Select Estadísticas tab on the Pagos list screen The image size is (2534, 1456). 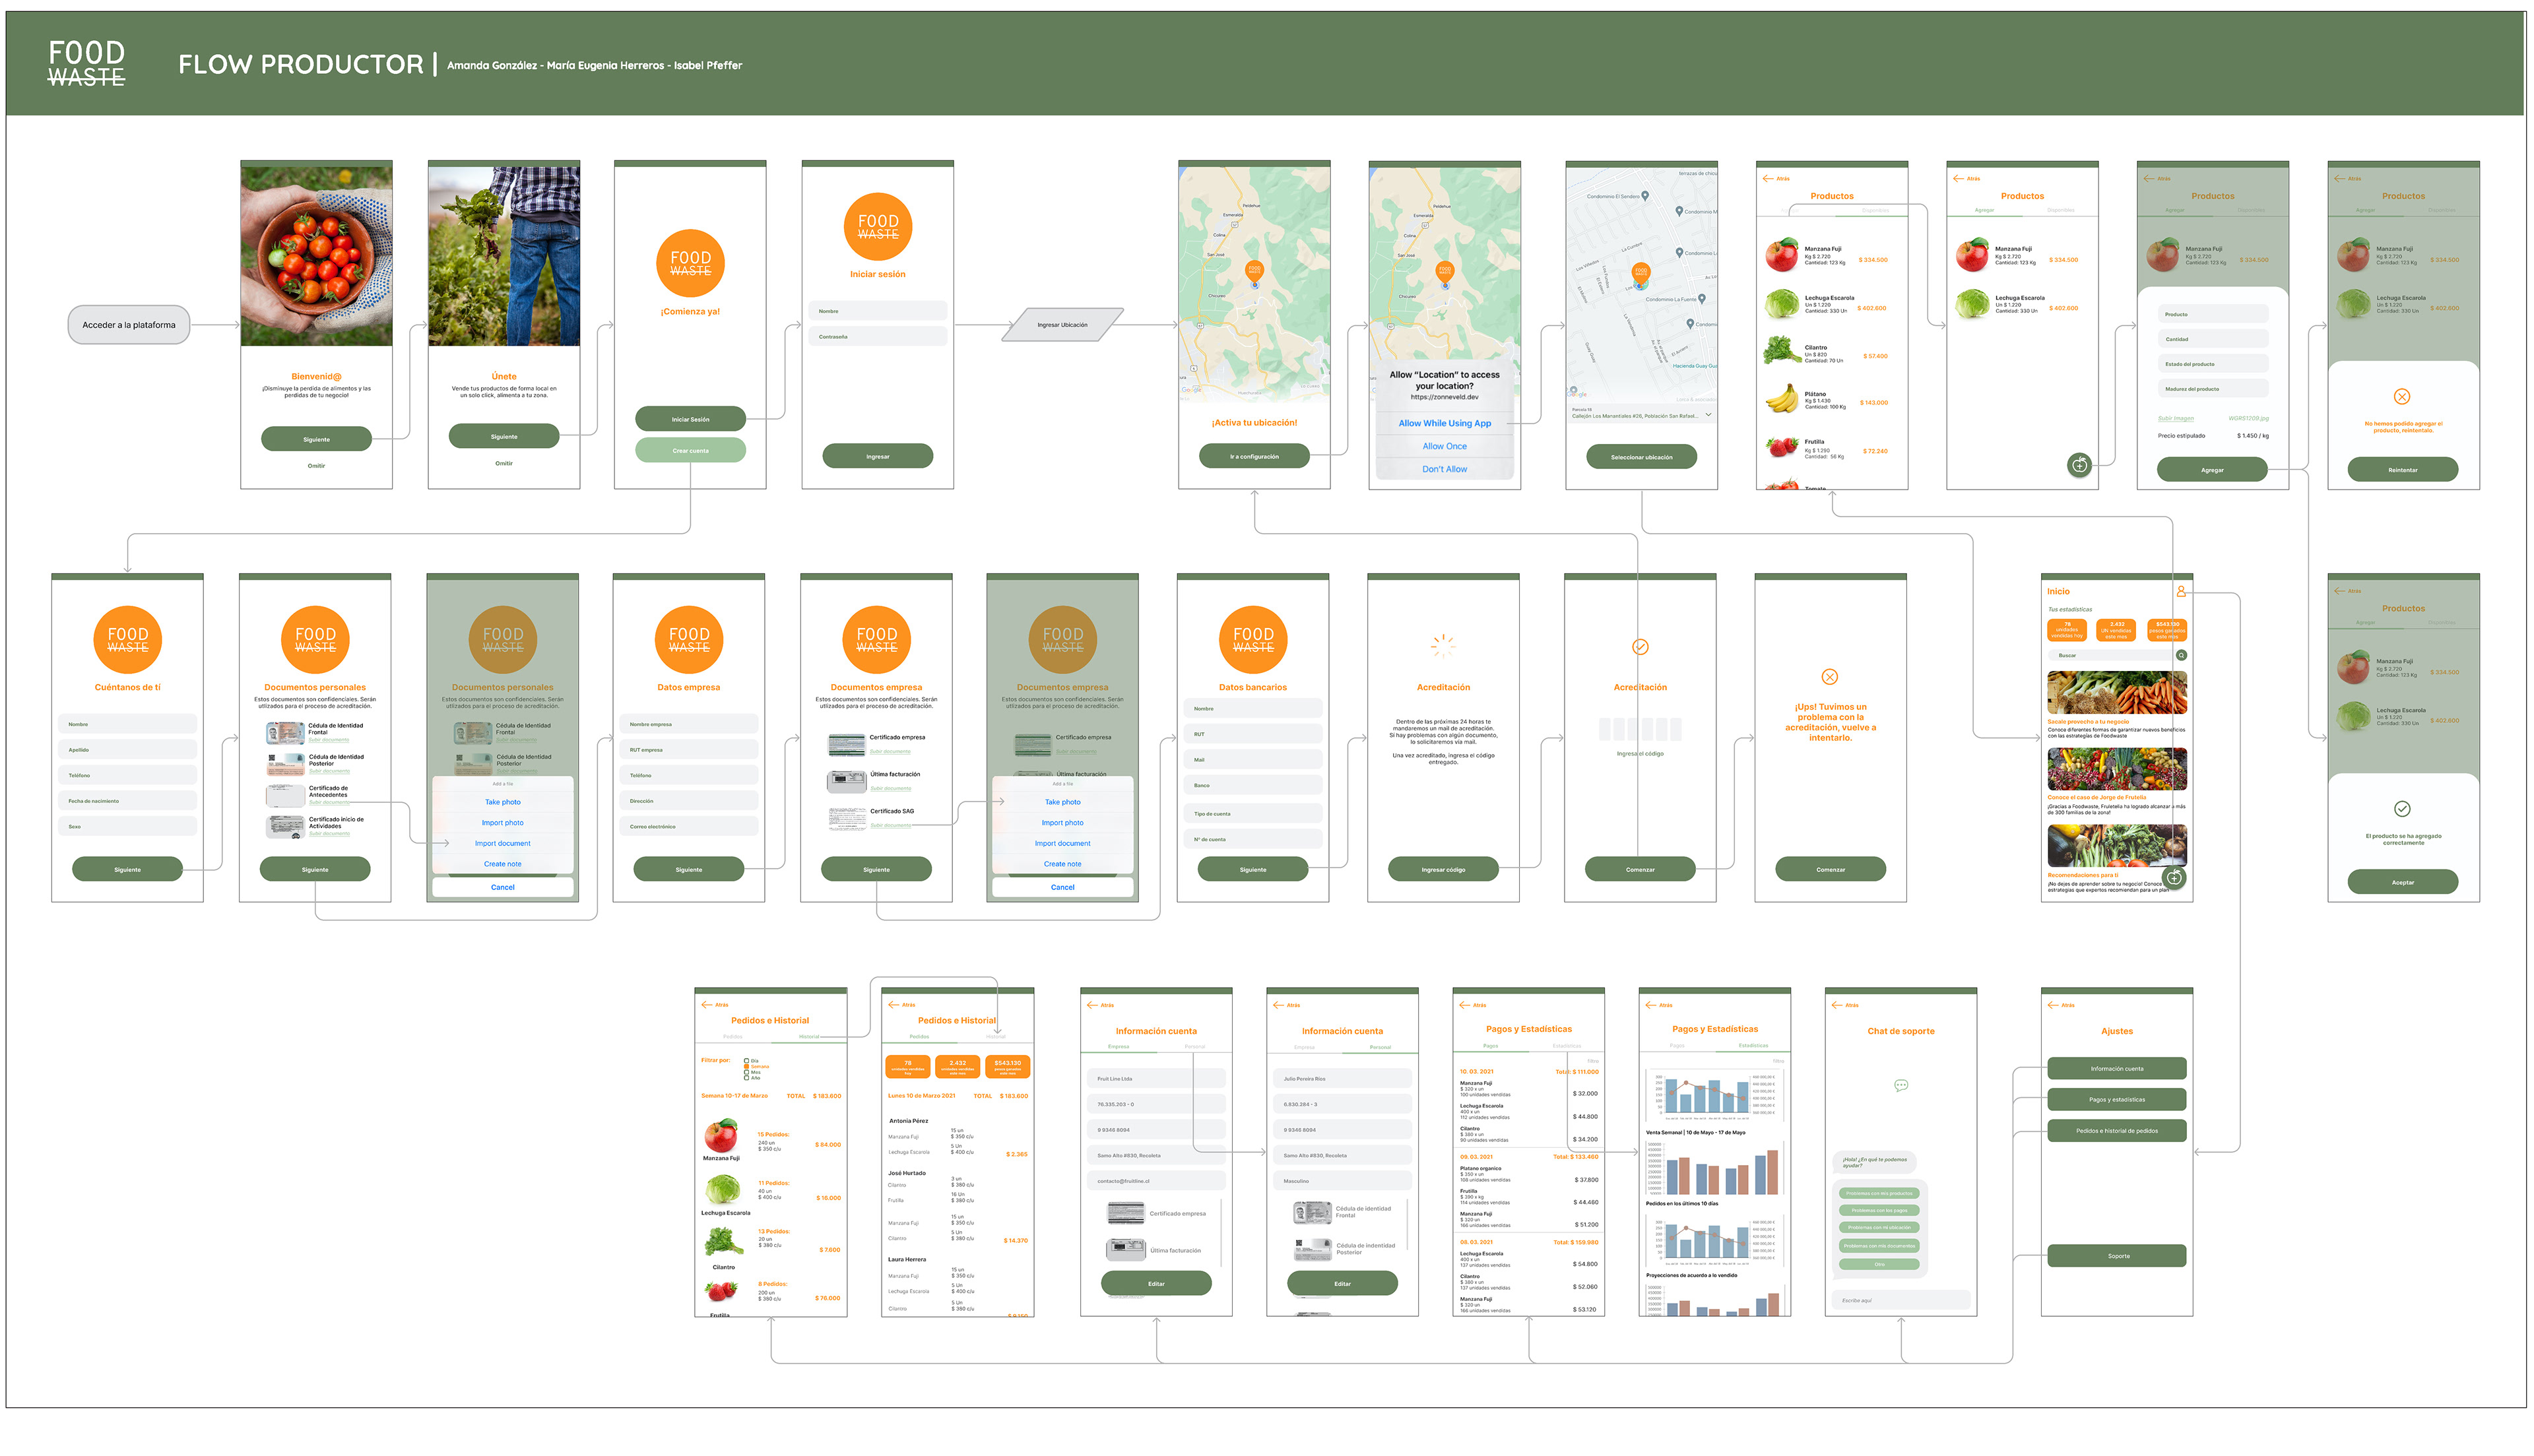(1567, 1046)
